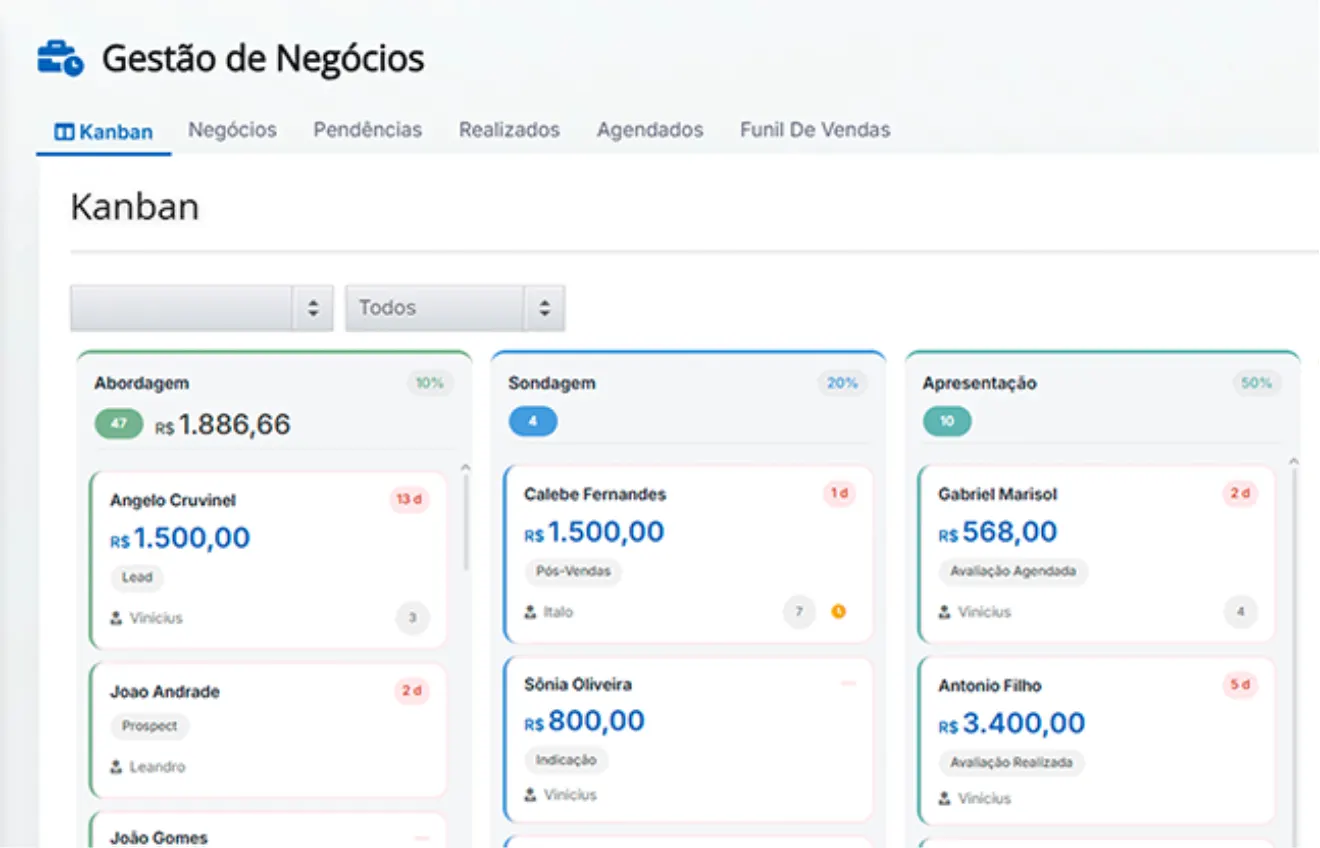The width and height of the screenshot is (1320, 848).
Task: Open João Gomes's deal card
Action: pos(268,830)
